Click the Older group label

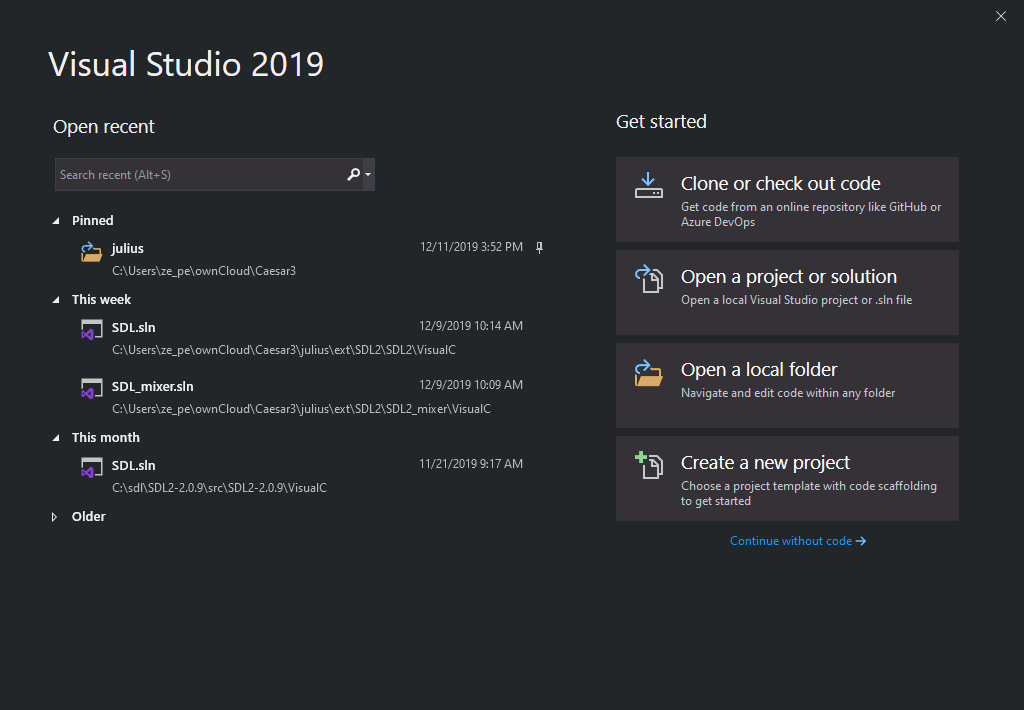click(x=89, y=517)
